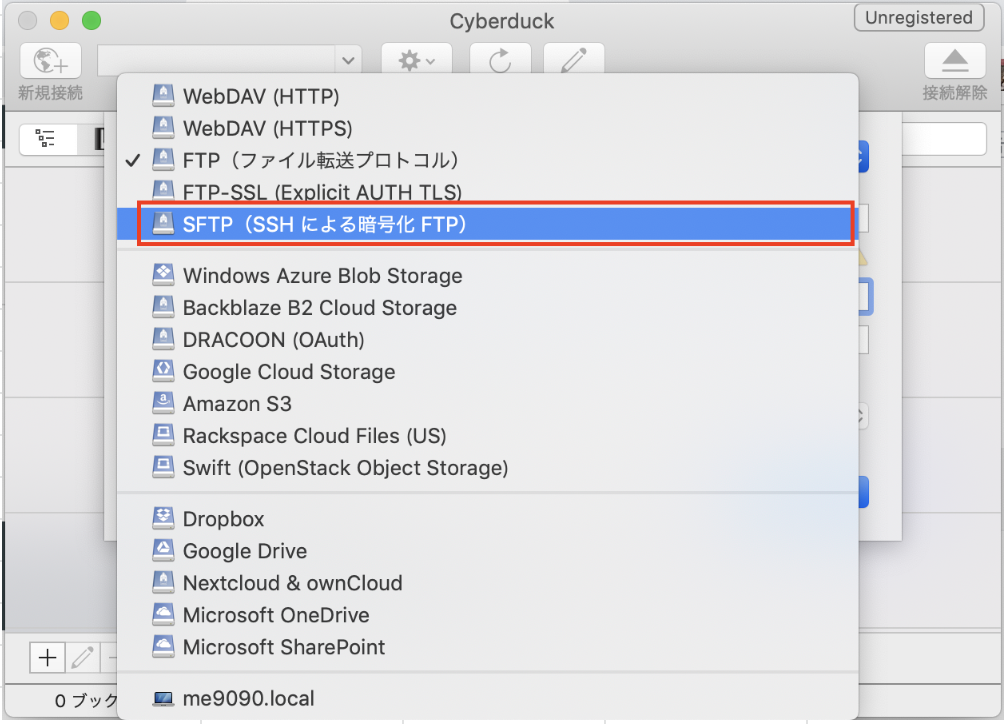Expand the quick connect dropdown arrow
Image resolution: width=1004 pixels, height=724 pixels.
click(x=348, y=61)
